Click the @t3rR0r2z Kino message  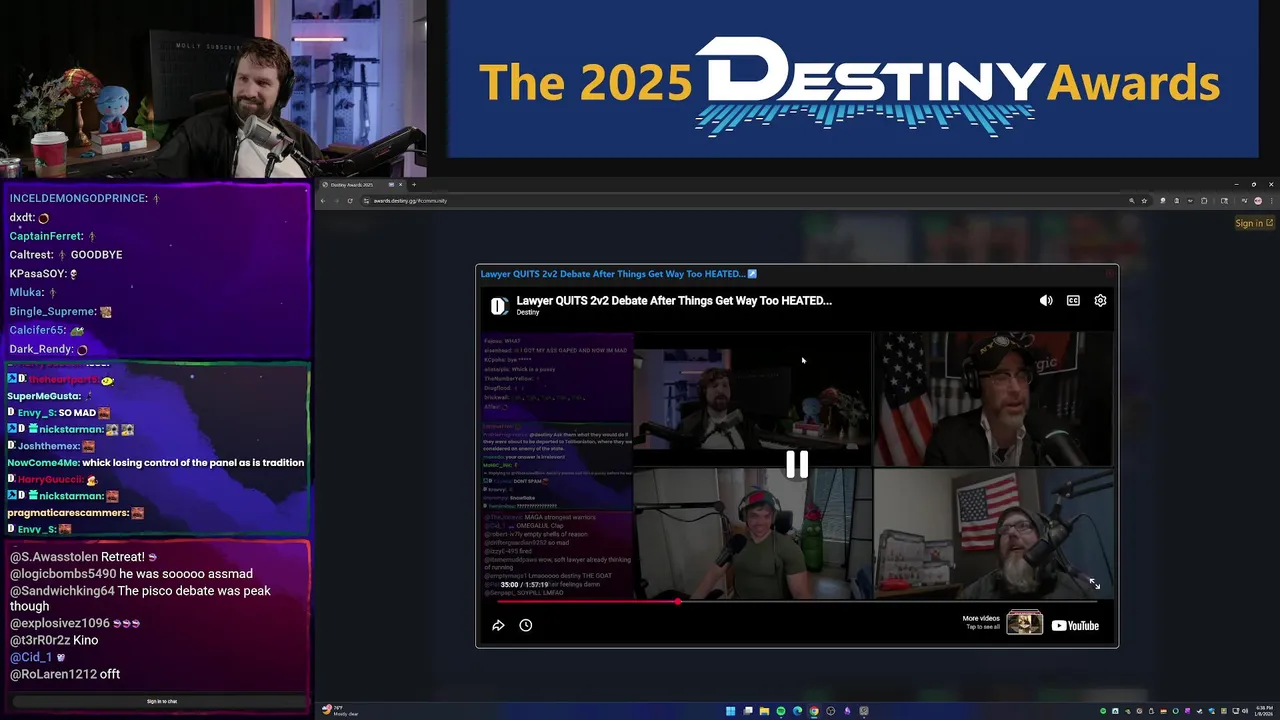click(54, 640)
